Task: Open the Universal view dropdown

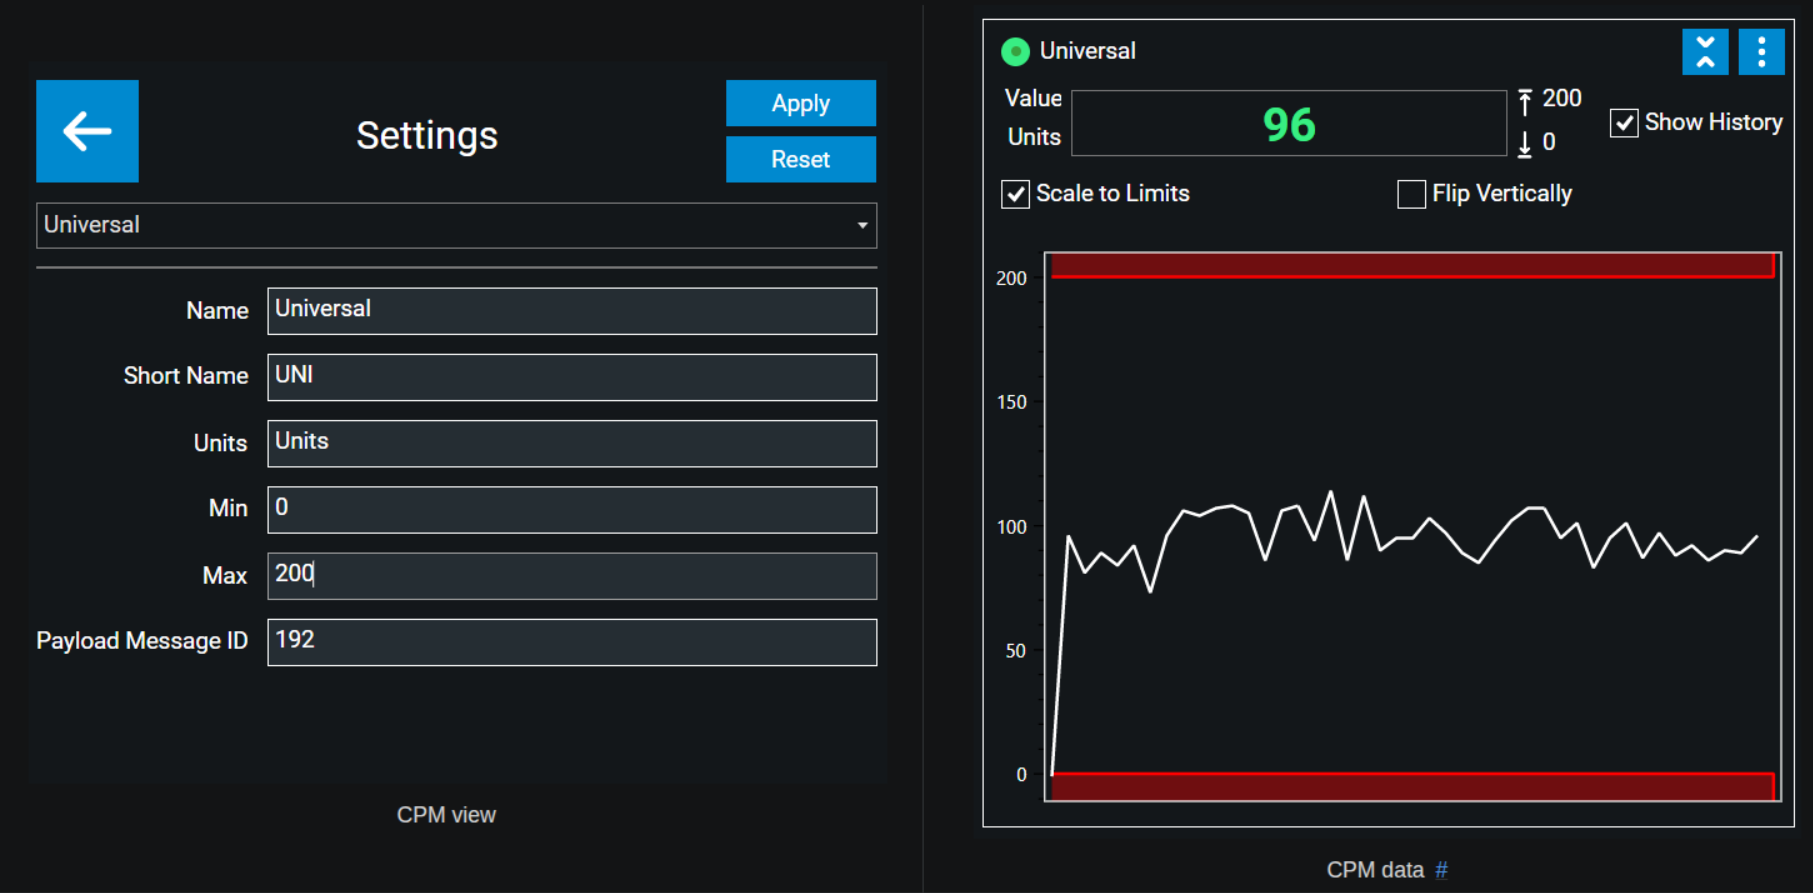Action: tap(457, 226)
